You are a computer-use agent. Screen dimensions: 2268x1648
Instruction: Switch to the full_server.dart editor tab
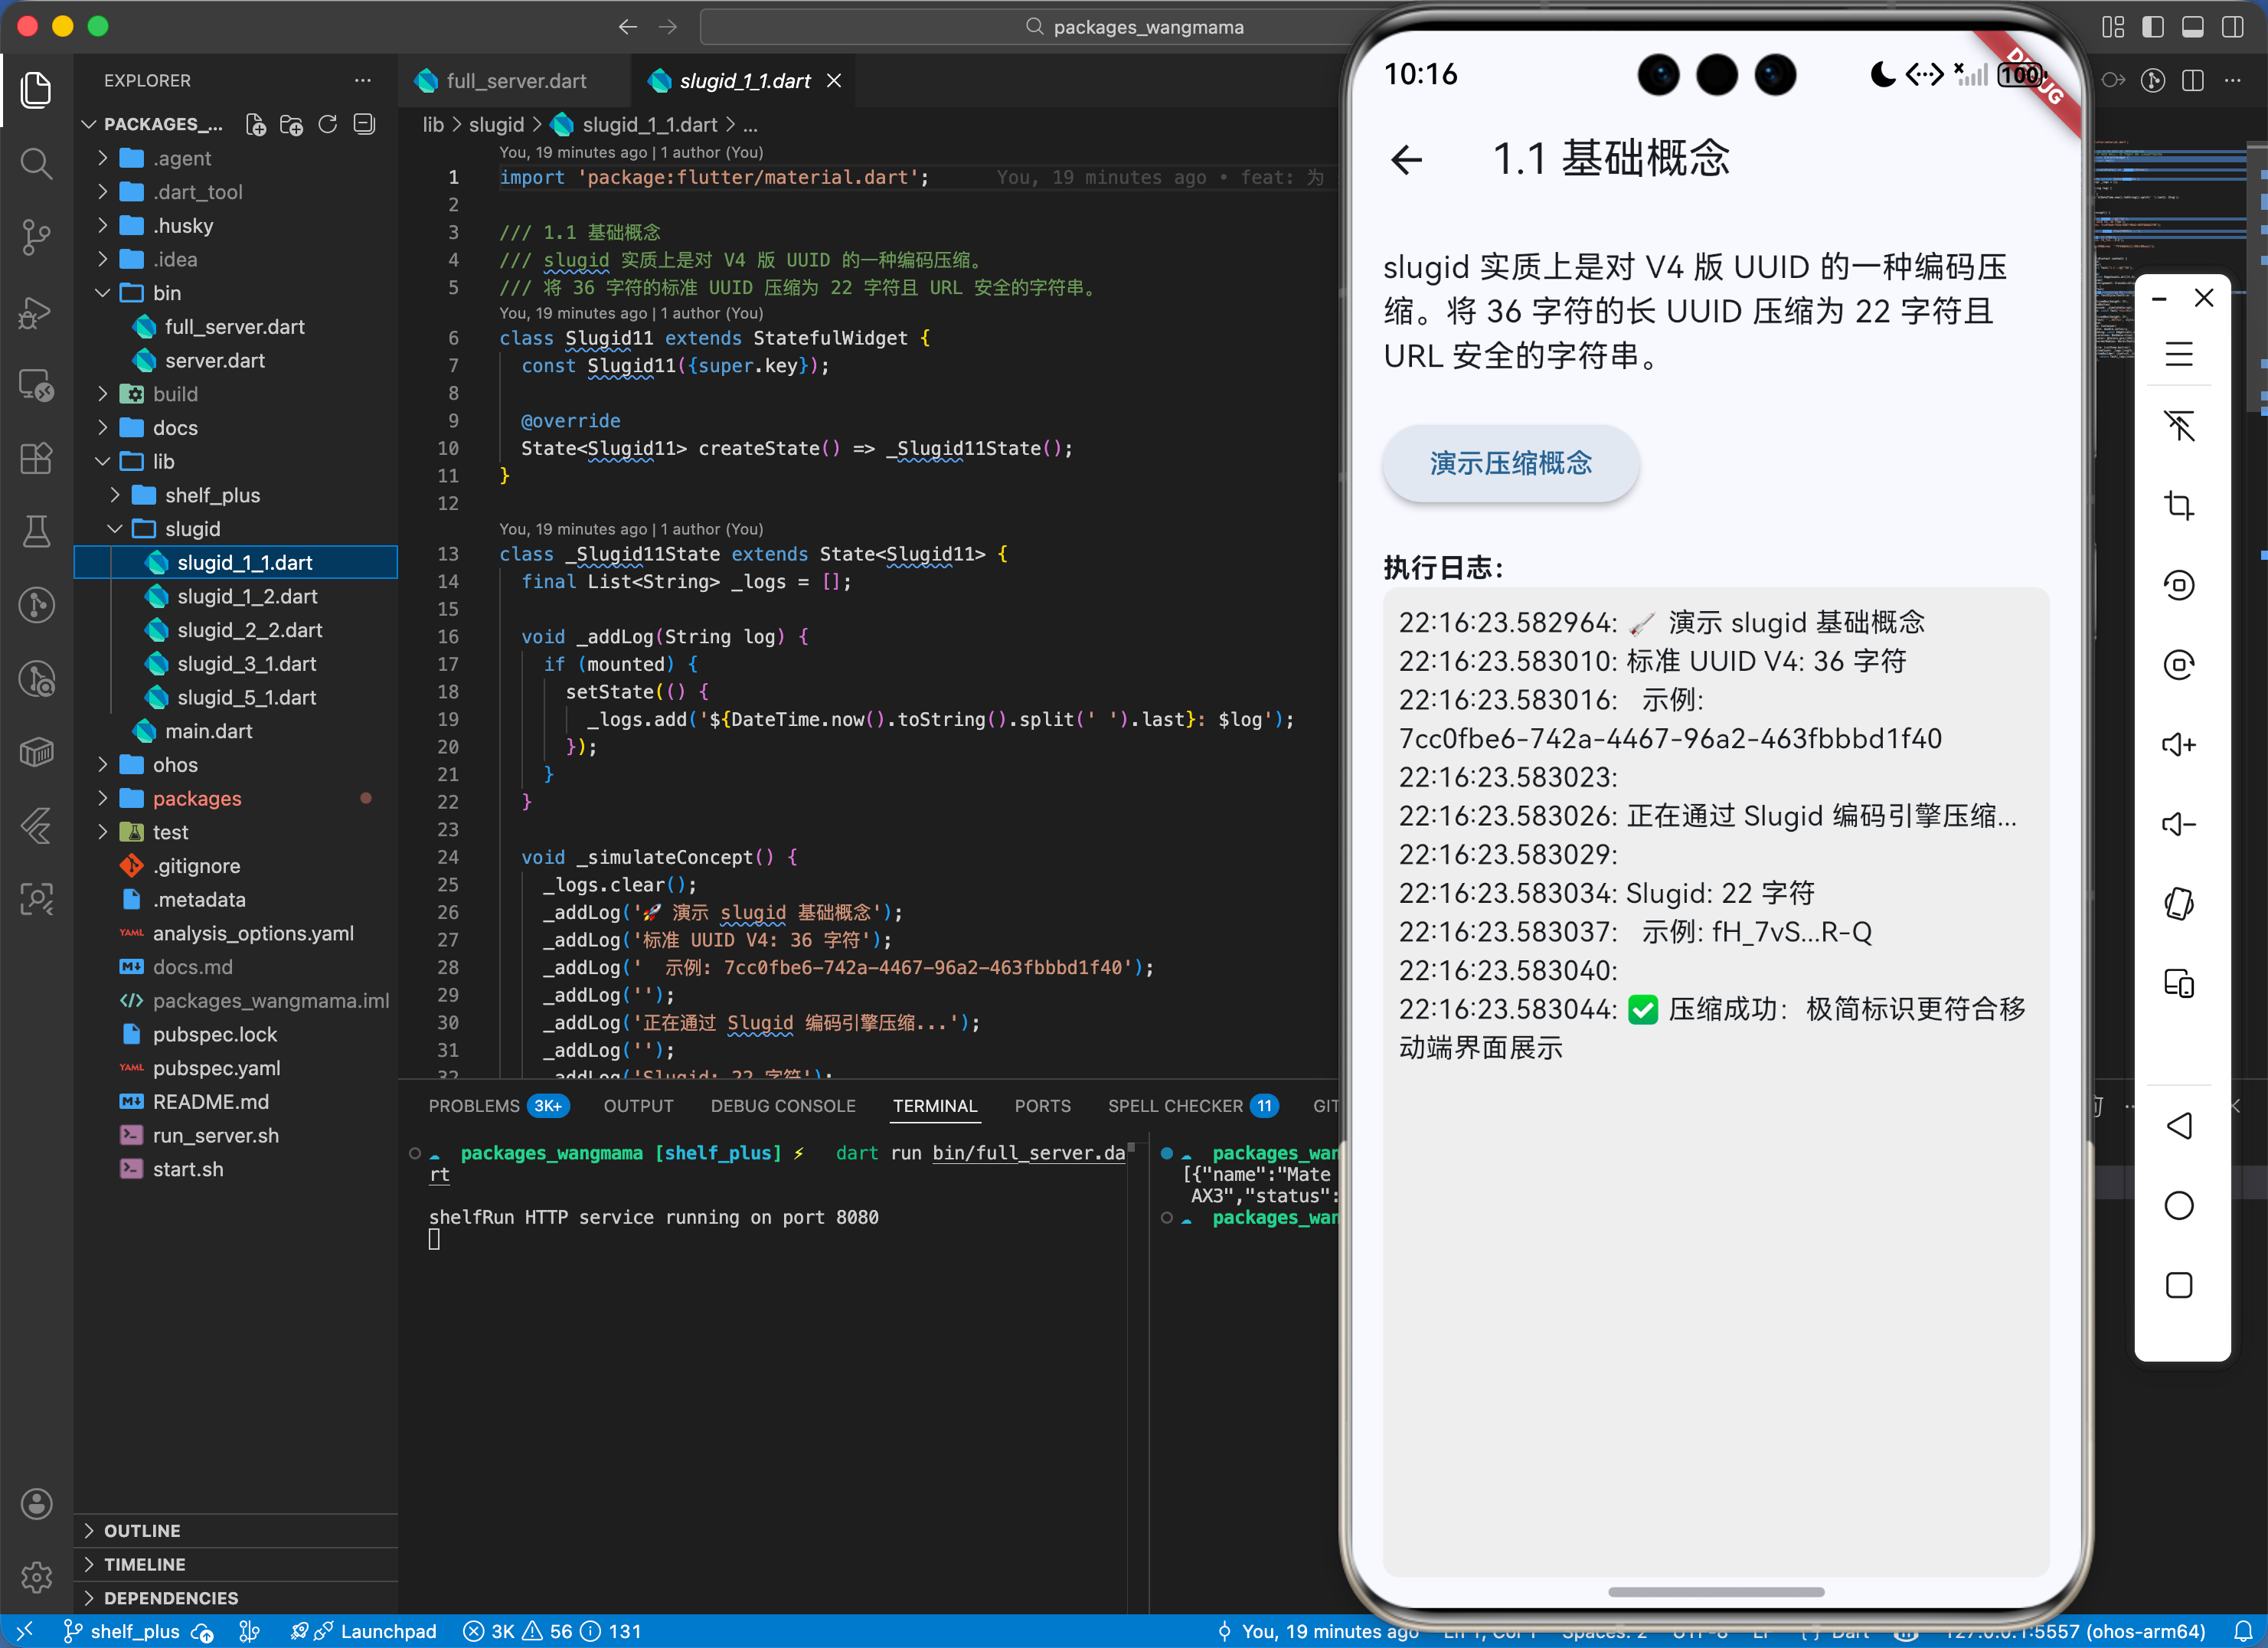516,81
